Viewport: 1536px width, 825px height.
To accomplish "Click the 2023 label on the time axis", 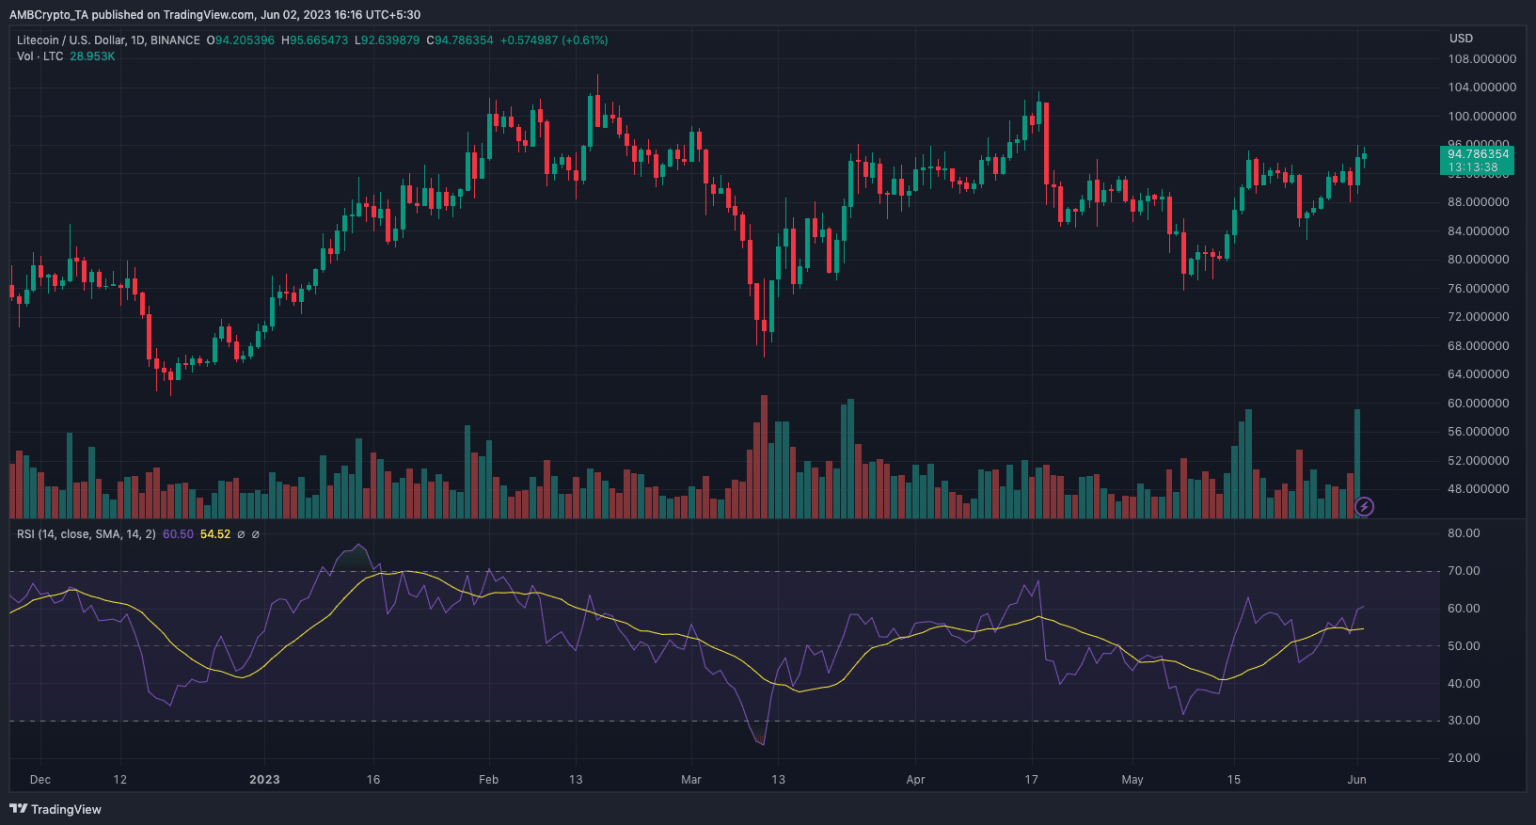I will (264, 779).
